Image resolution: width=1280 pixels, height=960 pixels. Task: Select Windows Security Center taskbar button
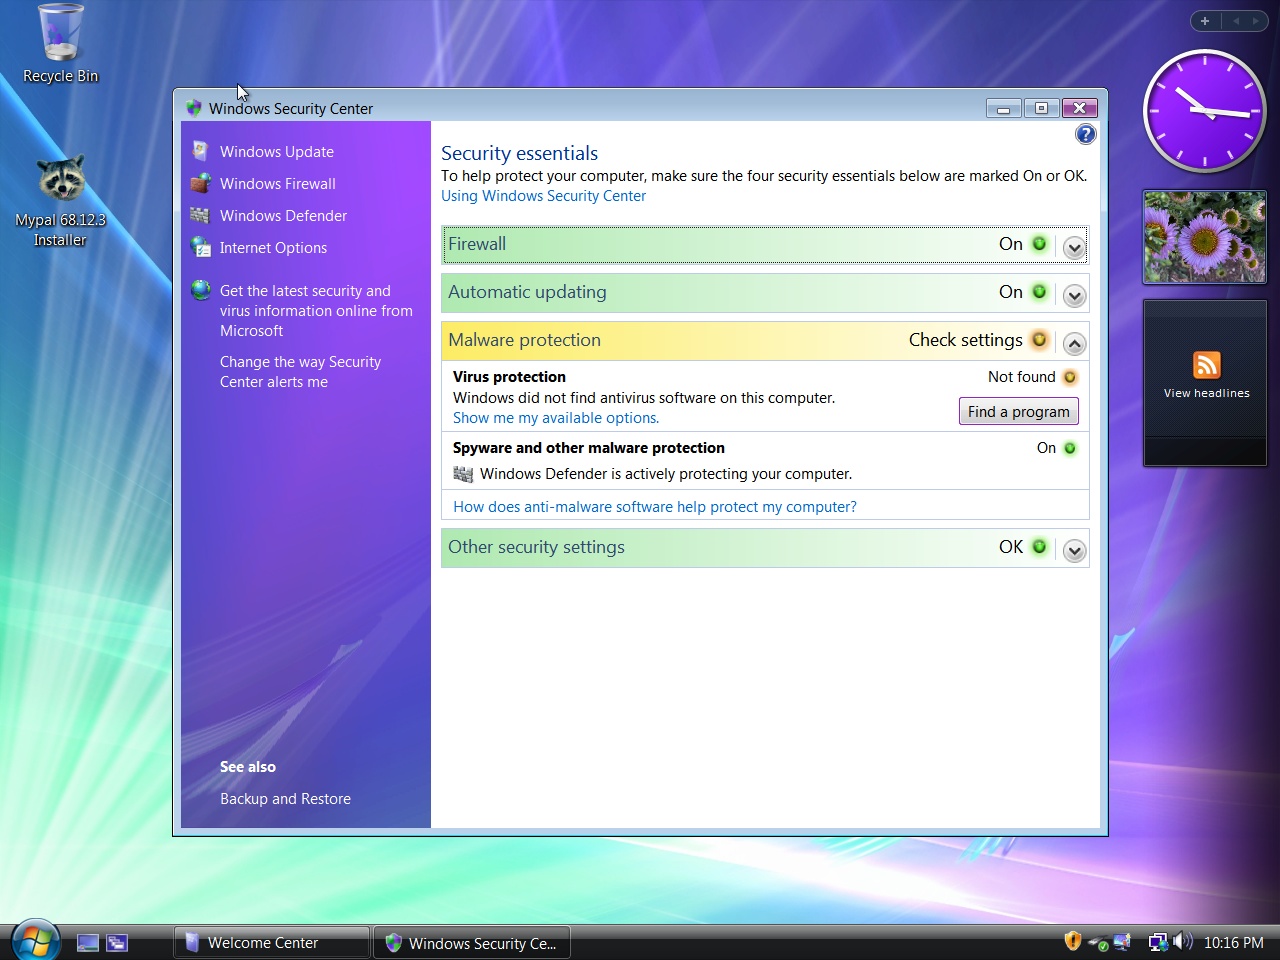[471, 942]
